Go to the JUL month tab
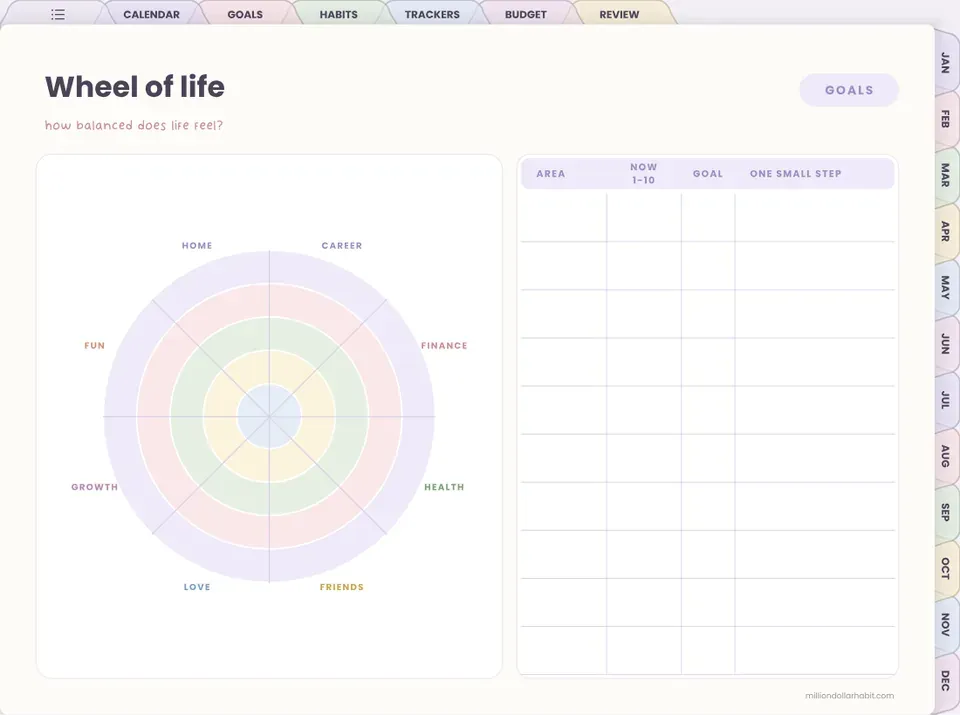 coord(946,400)
